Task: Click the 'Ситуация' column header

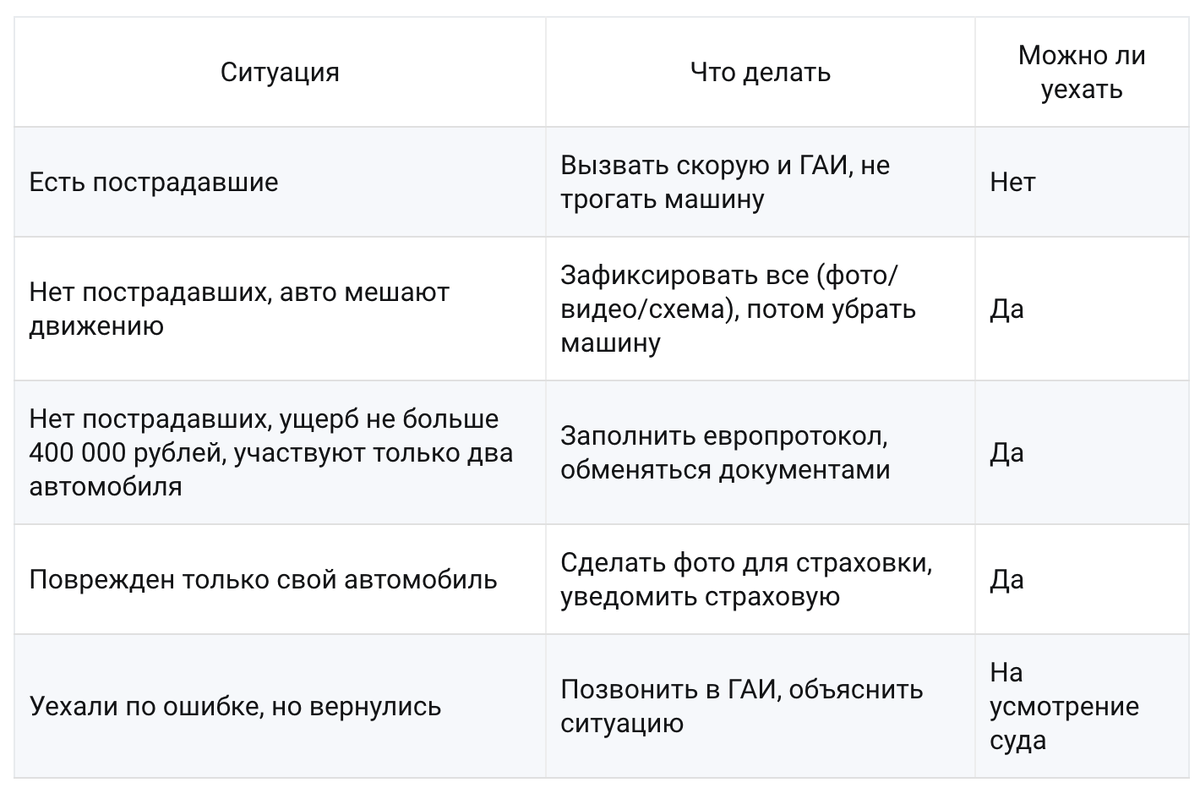Action: pos(280,72)
